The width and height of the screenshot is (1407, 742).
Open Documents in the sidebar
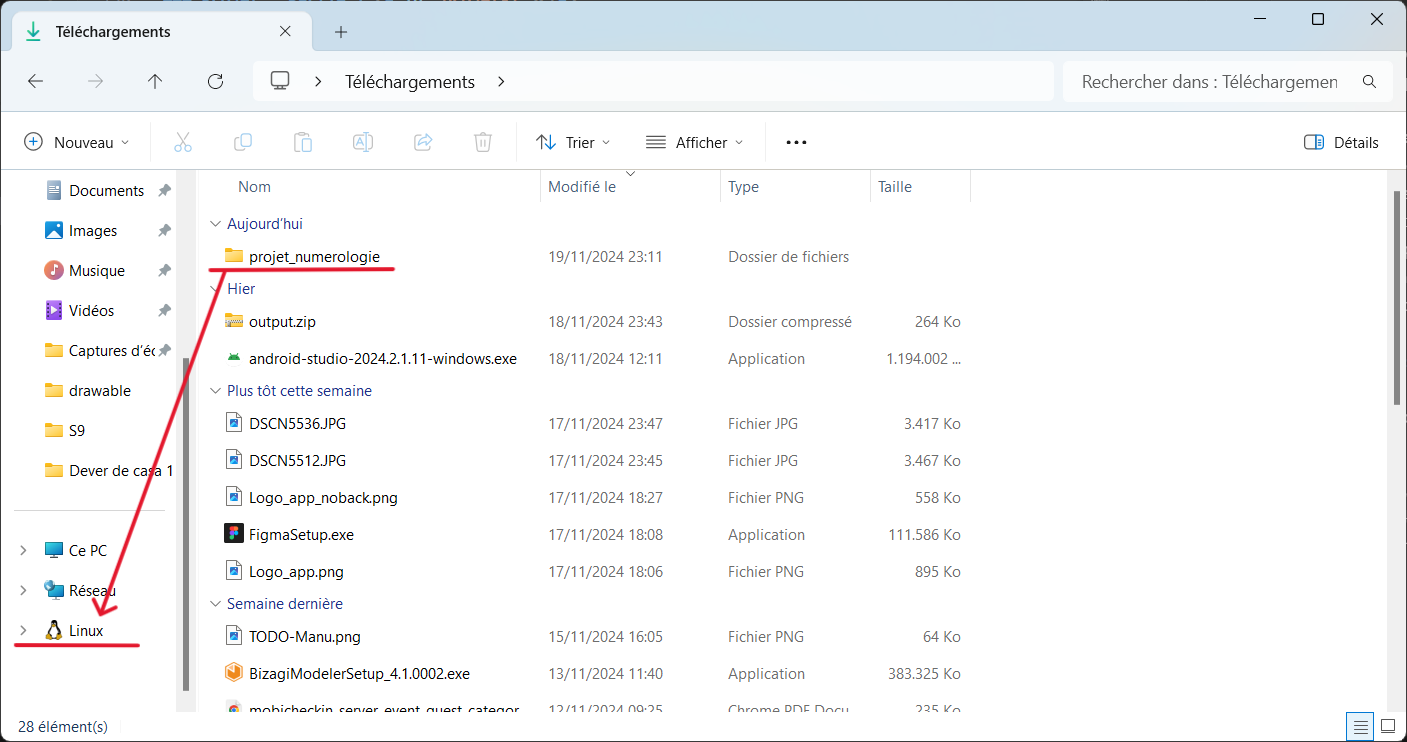click(x=106, y=191)
